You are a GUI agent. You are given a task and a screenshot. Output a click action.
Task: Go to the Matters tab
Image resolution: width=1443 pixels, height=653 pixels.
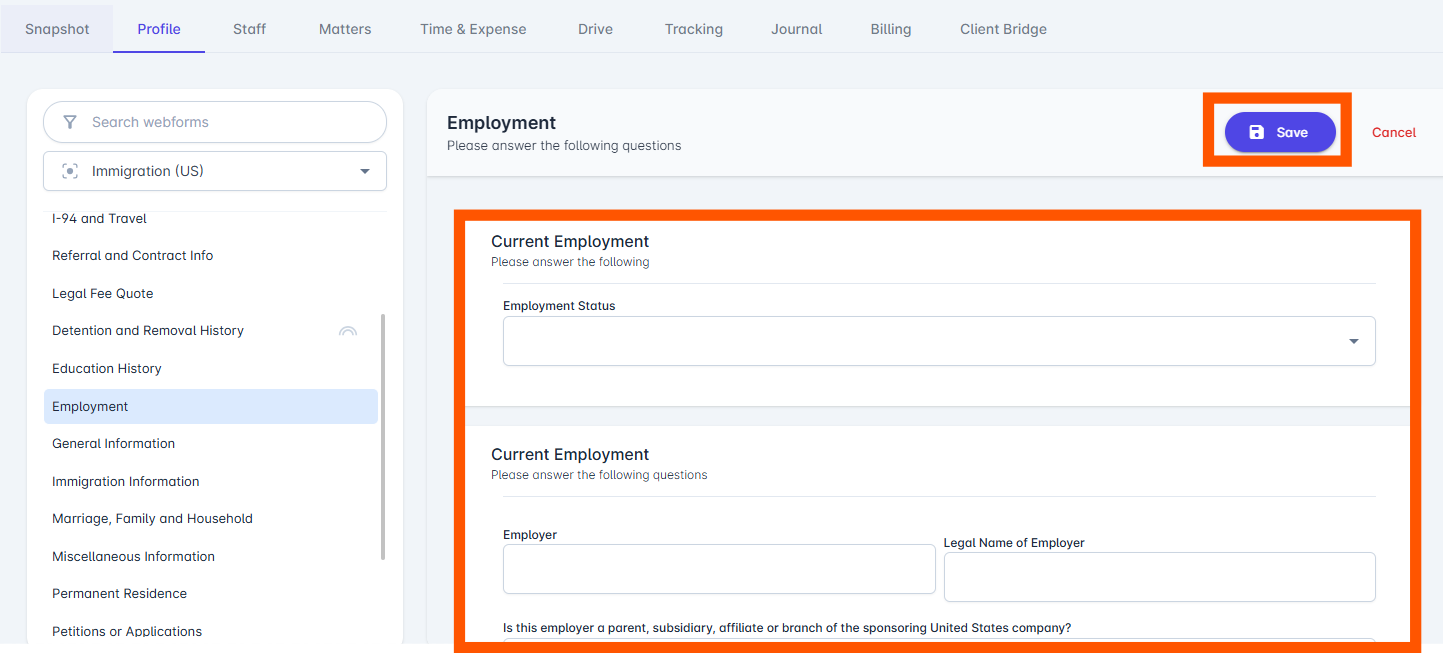click(345, 29)
